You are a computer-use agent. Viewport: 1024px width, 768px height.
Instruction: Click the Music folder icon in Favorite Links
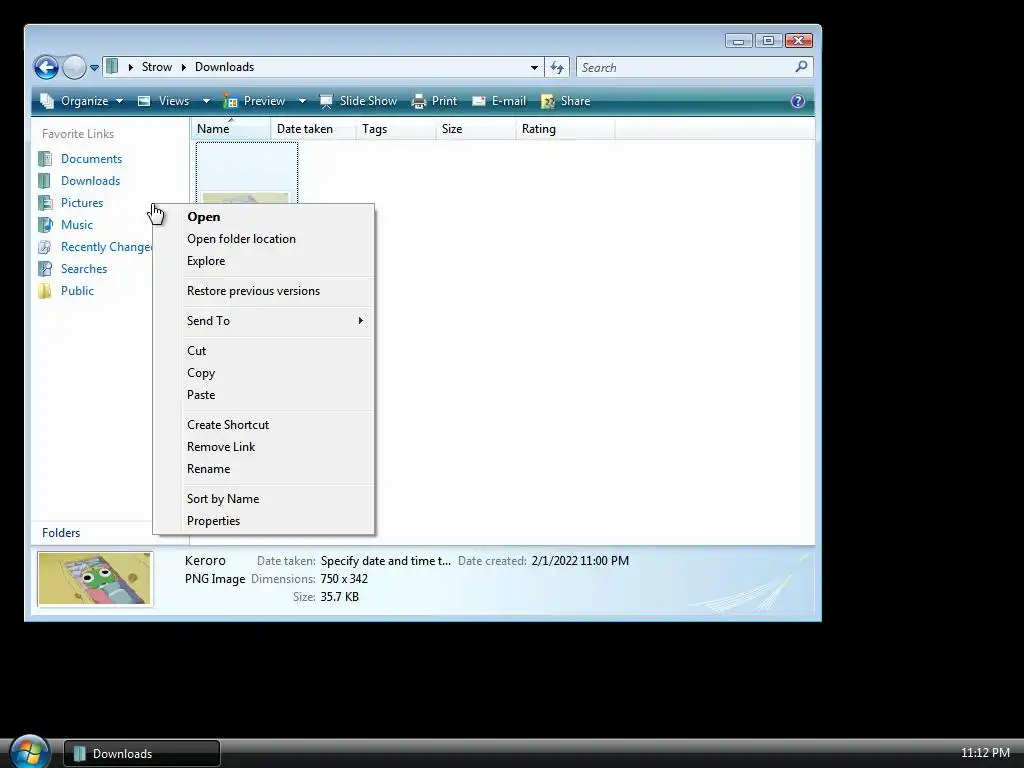pyautogui.click(x=45, y=225)
